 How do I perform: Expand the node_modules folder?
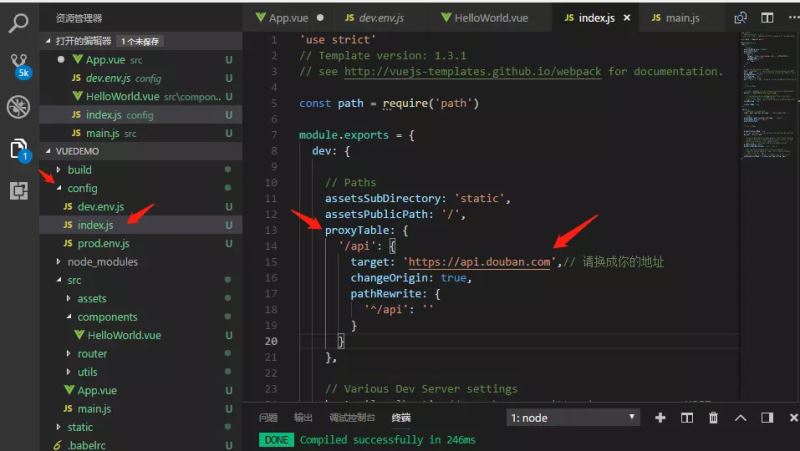(x=102, y=262)
